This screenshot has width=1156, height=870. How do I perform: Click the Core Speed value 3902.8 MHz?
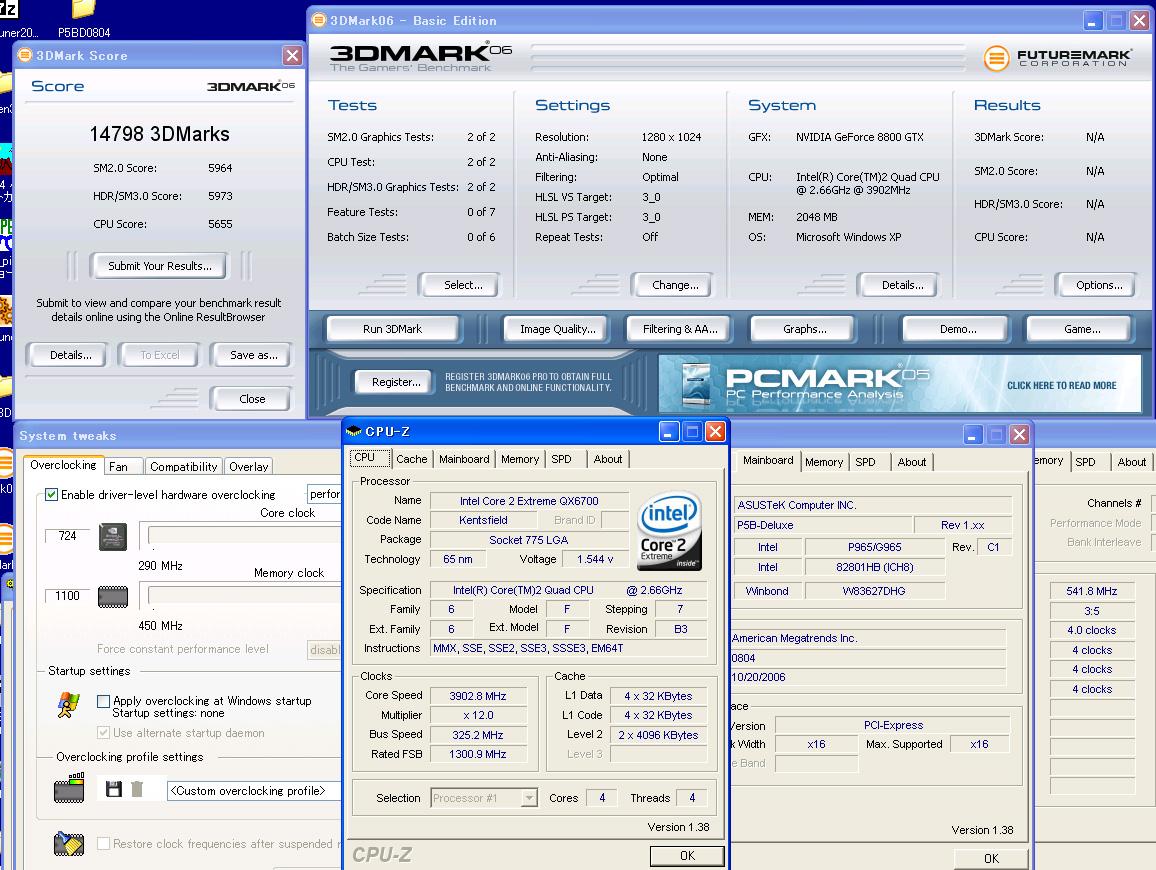478,696
